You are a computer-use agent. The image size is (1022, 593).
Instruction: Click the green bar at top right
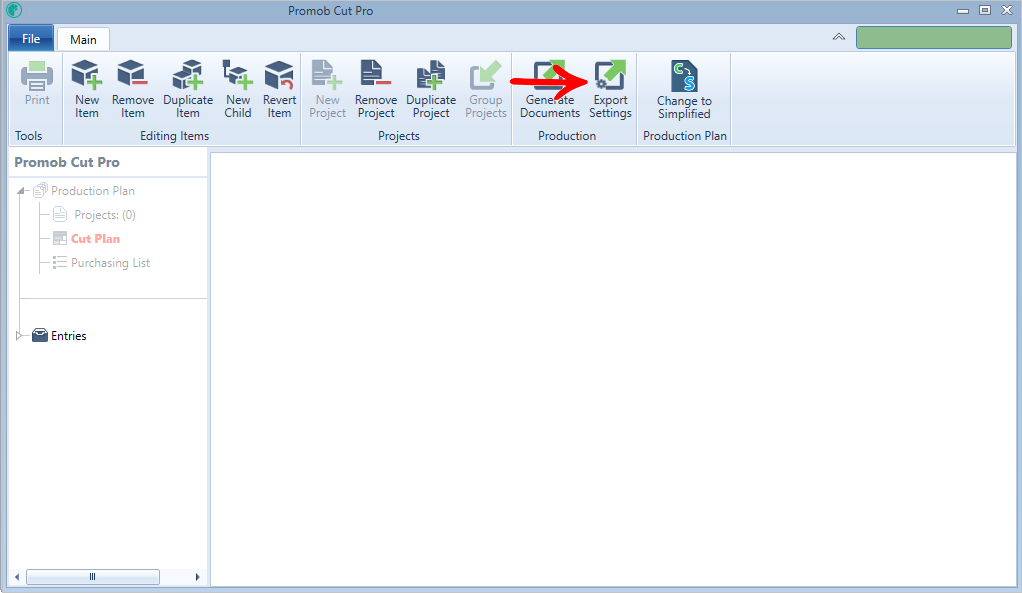coord(933,38)
